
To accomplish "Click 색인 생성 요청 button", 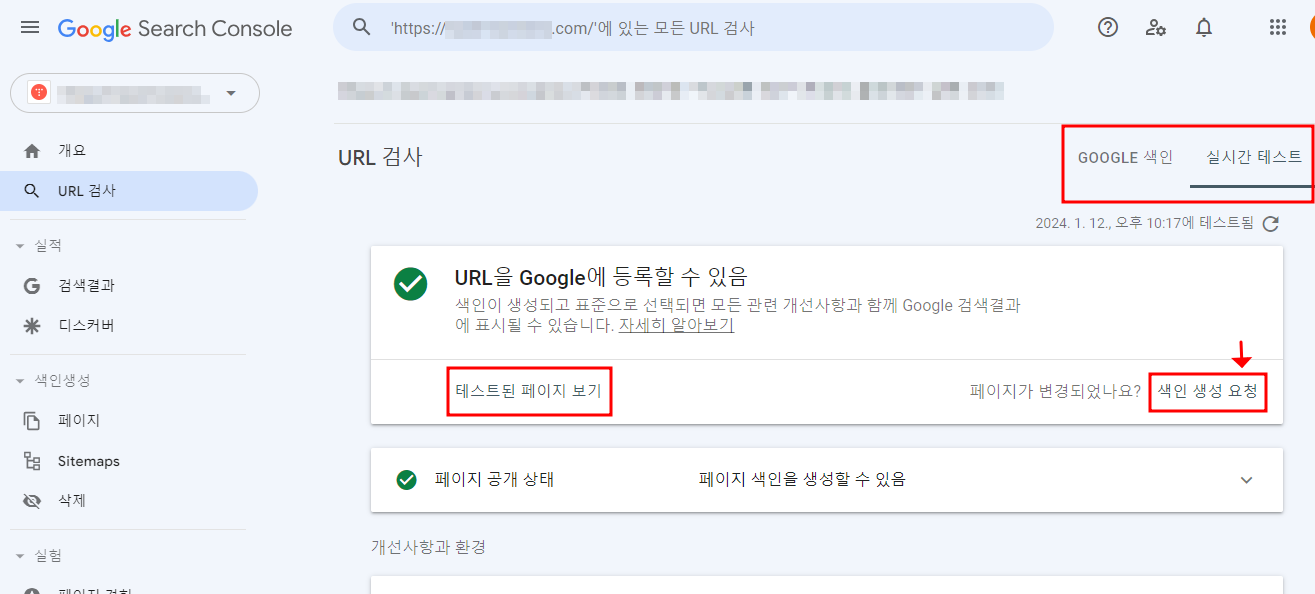I will point(1207,391).
